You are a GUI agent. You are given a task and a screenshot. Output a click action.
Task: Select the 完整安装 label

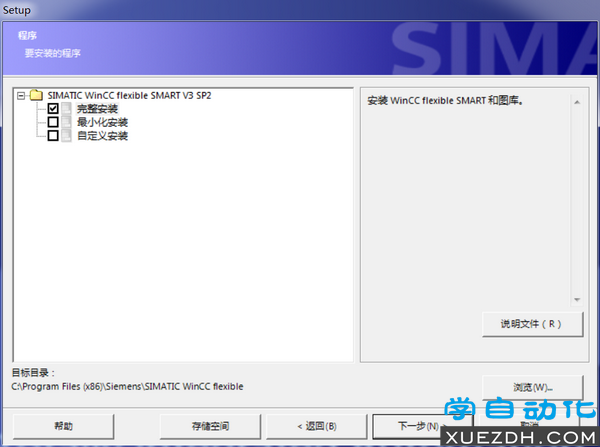(97, 109)
